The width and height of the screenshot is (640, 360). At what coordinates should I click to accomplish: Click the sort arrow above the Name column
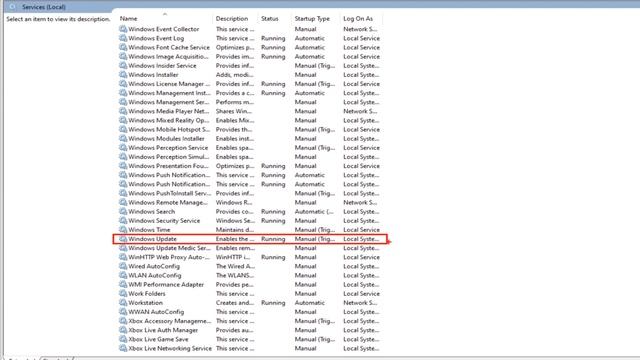[165, 14]
